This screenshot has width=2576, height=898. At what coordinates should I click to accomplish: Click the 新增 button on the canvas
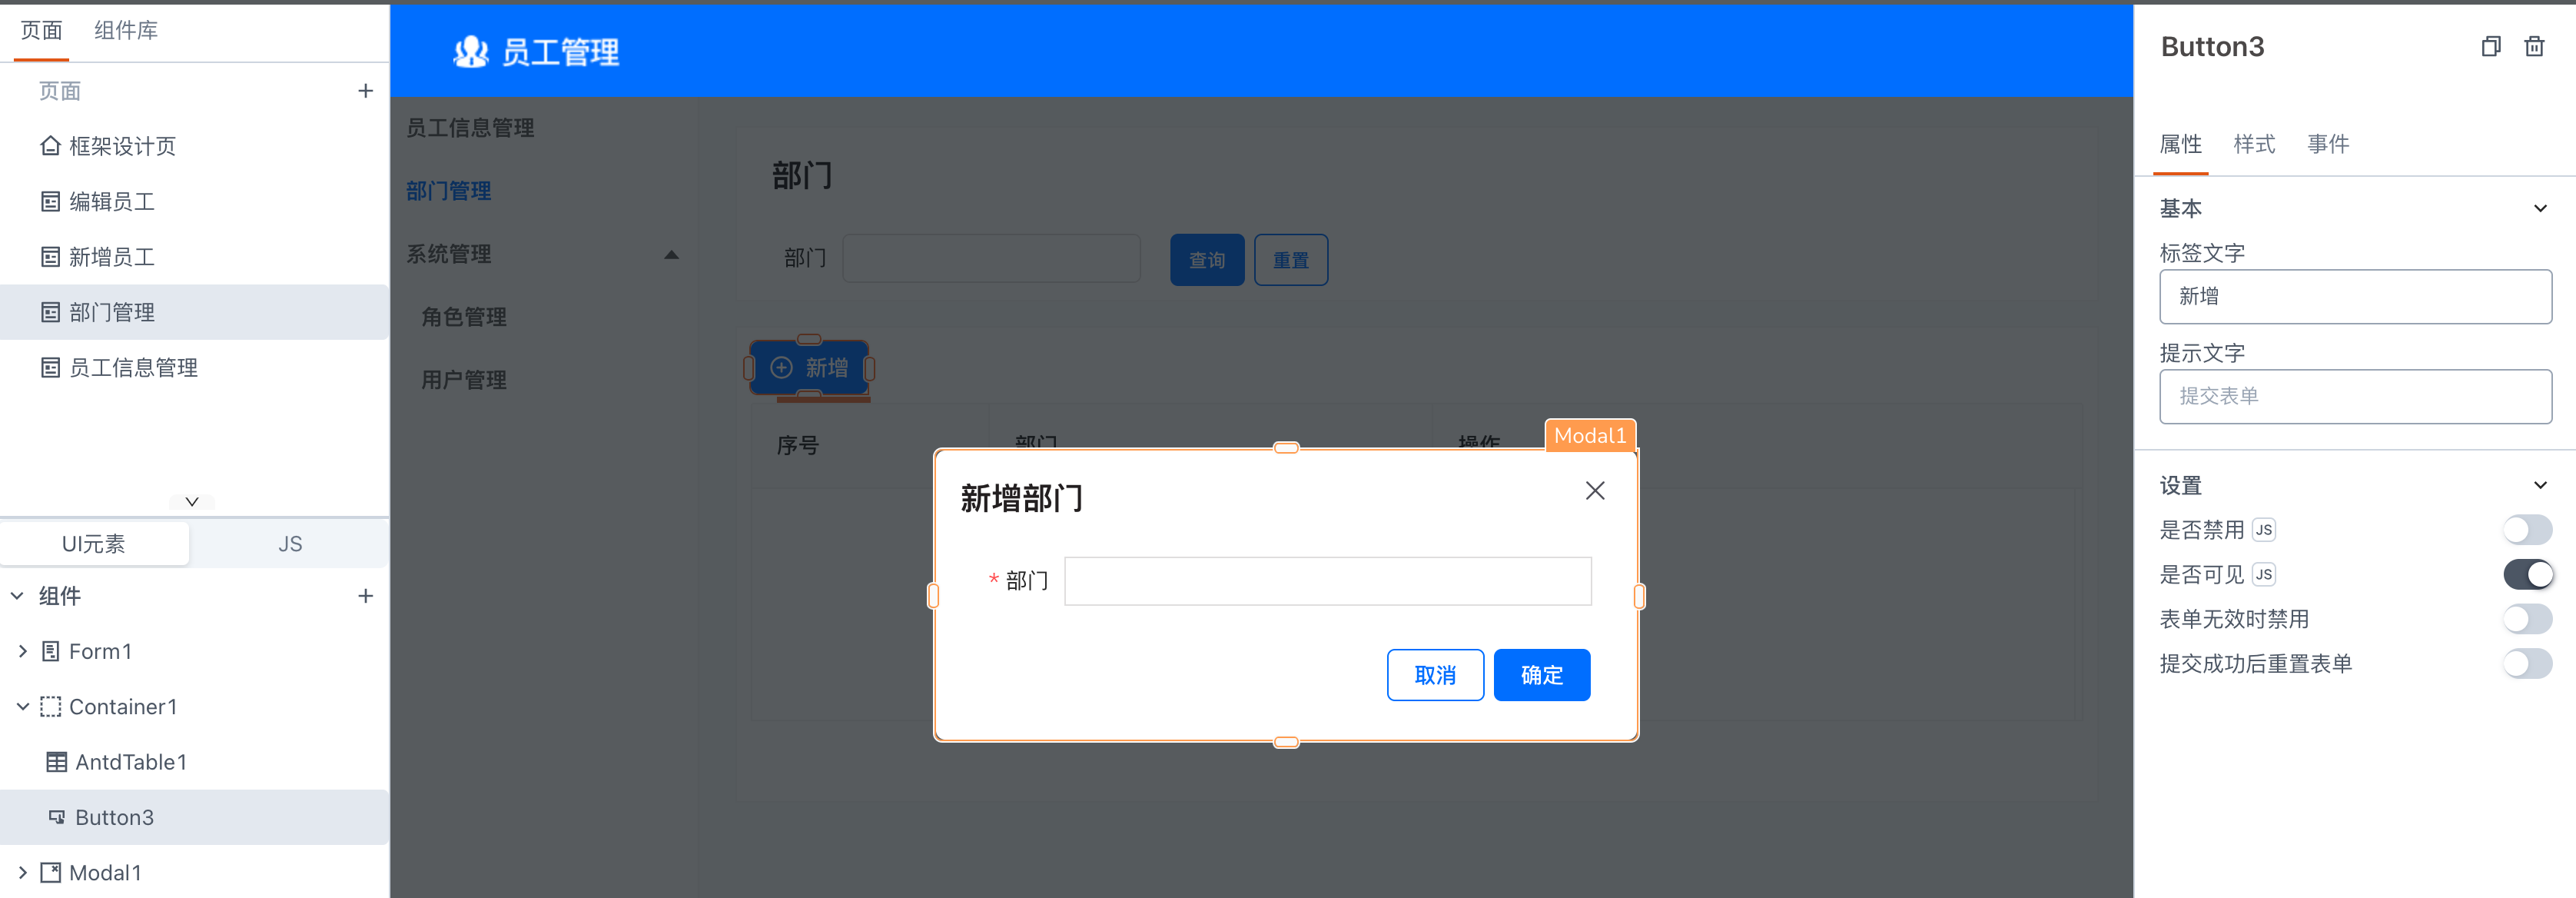[x=809, y=368]
